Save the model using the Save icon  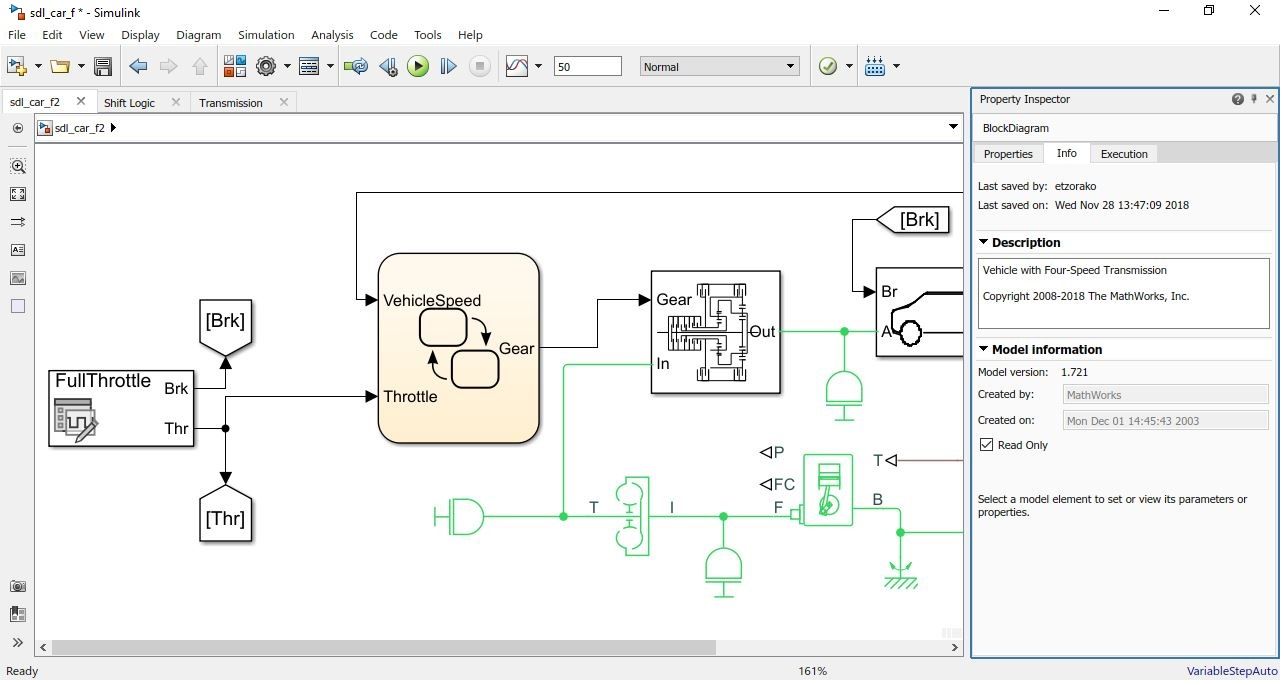click(103, 66)
